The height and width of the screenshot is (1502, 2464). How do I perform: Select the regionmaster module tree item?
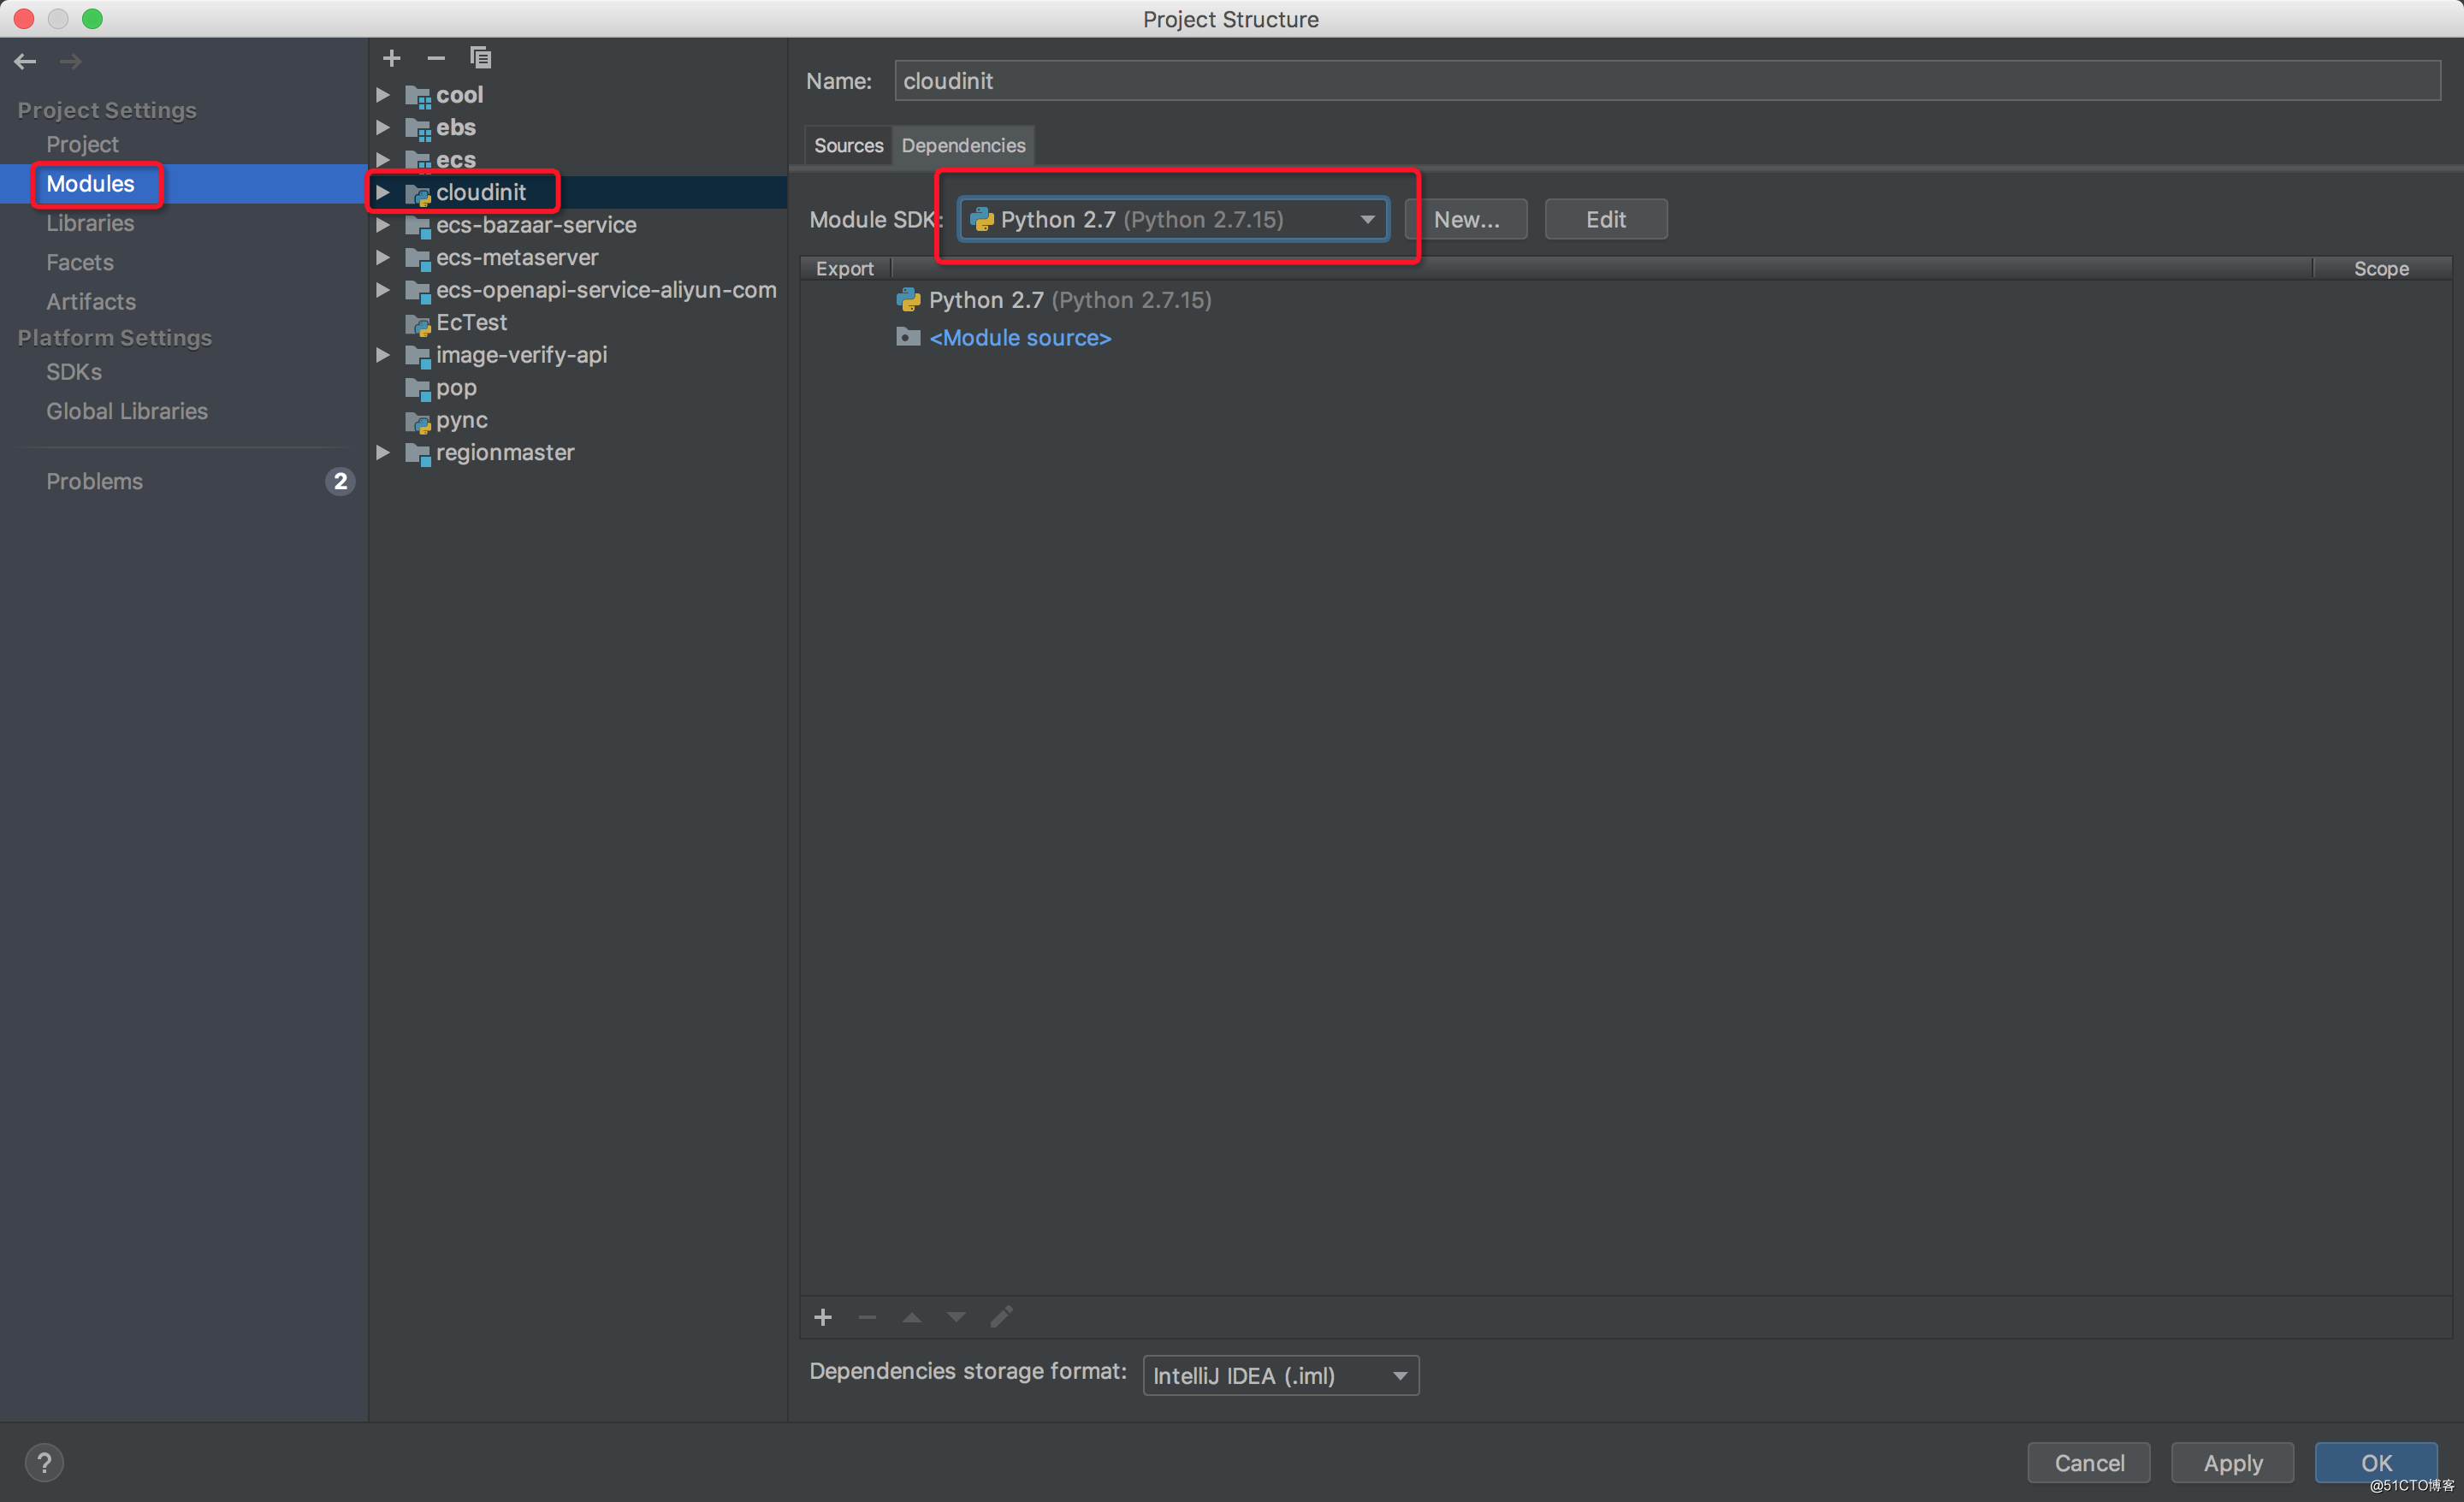506,452
